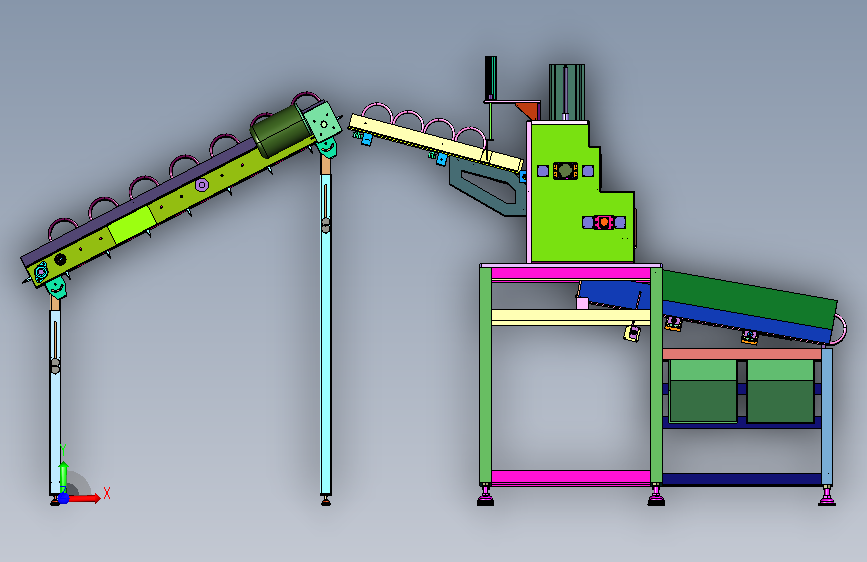Click the red X axis arrow of the triad
Screen dimensions: 867x562
[x=85, y=498]
